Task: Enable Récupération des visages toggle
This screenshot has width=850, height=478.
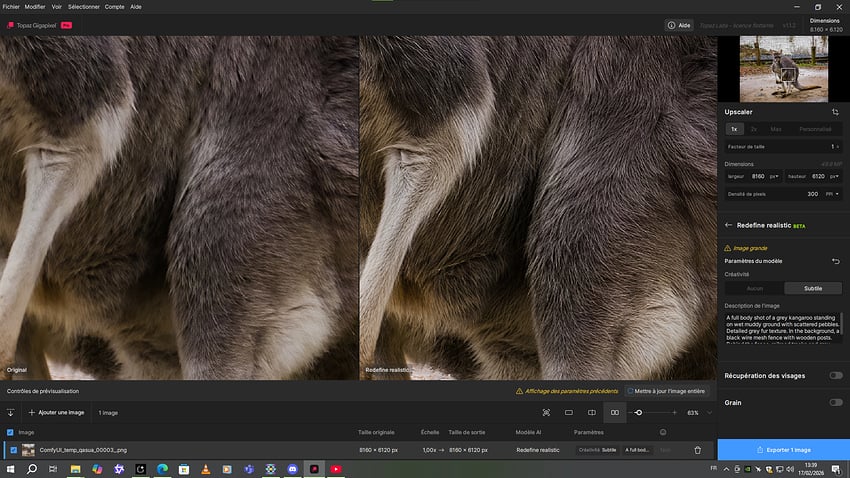Action: point(835,376)
